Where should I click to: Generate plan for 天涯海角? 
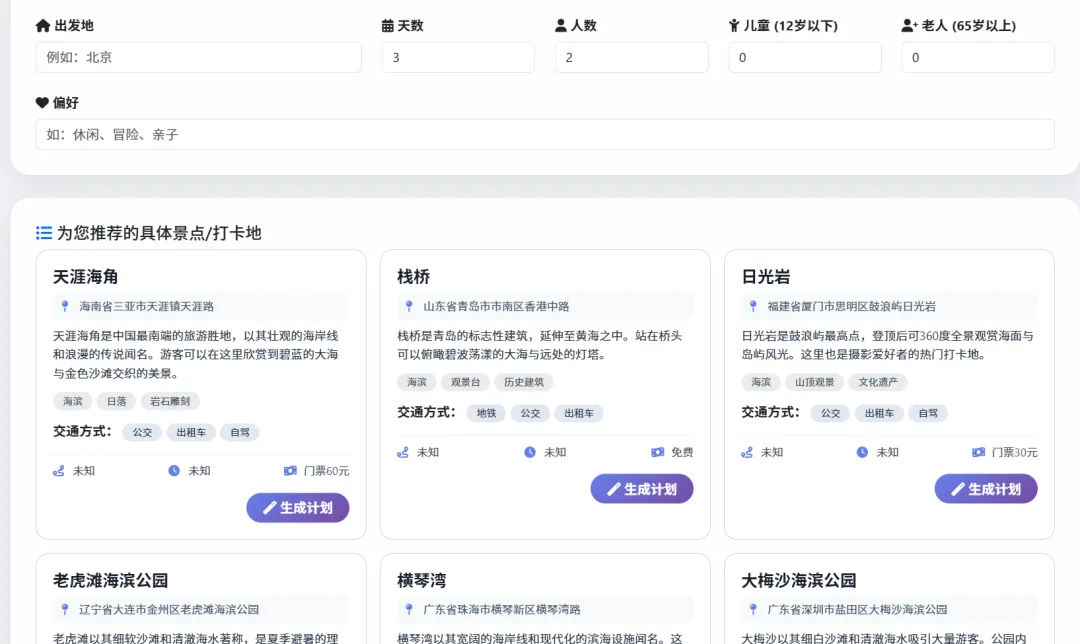tap(298, 508)
